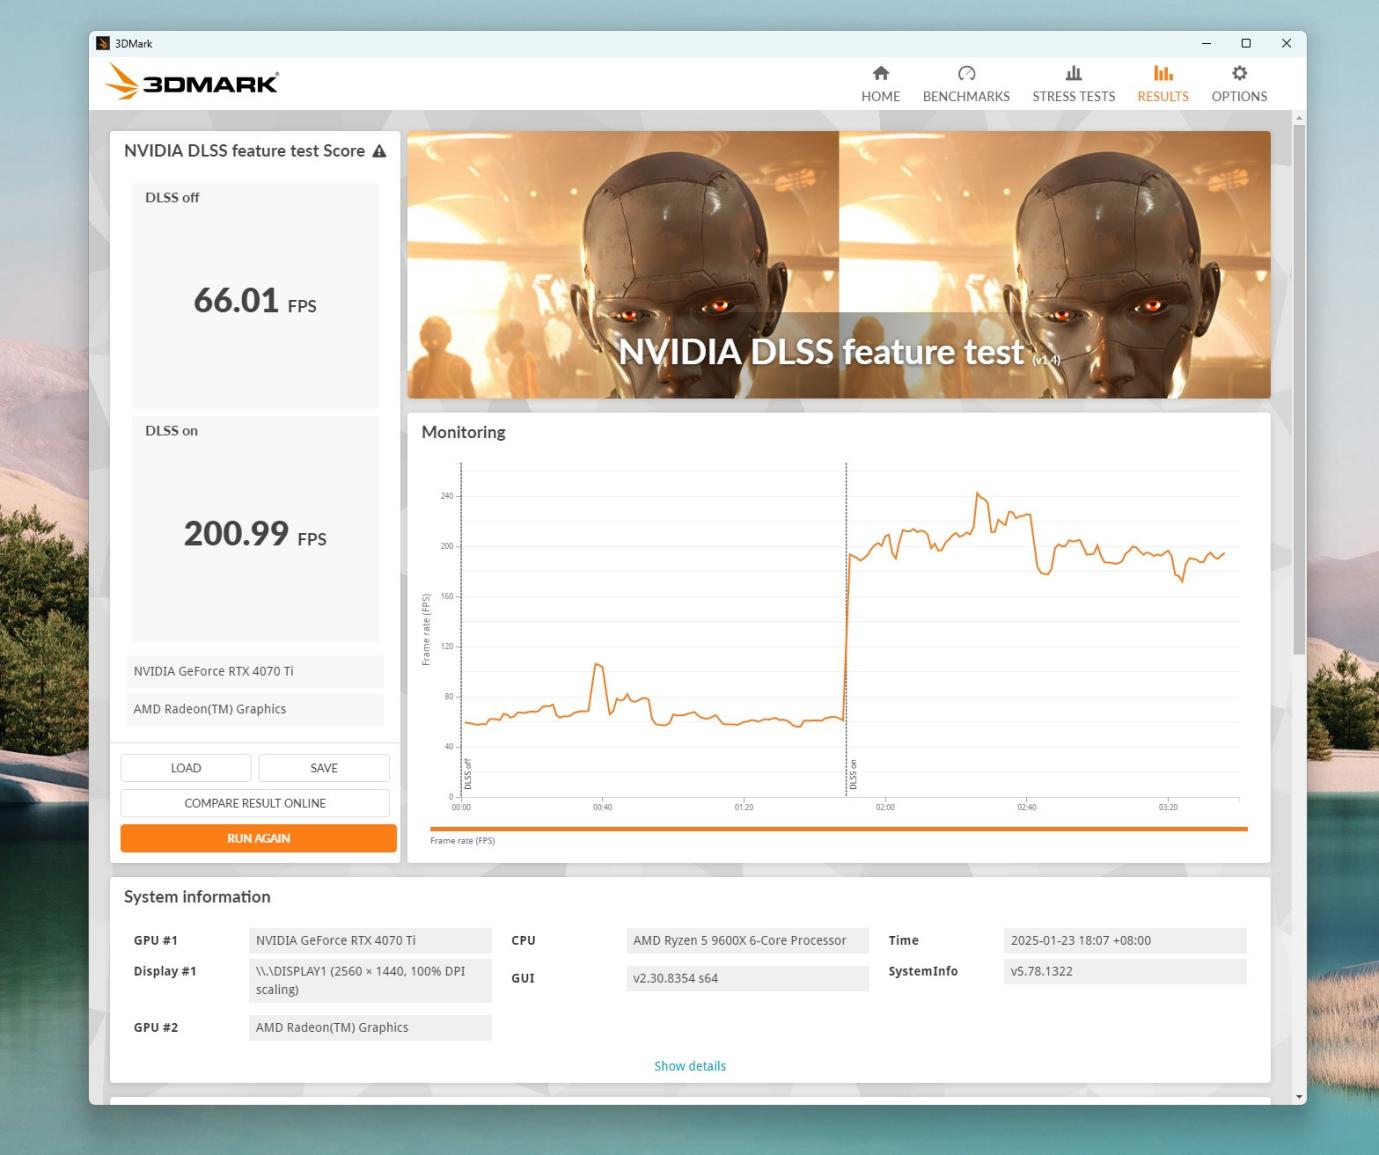Viewport: 1379px width, 1155px height.
Task: Click the Time value 2025-01-23 18:07
Action: [x=1125, y=940]
